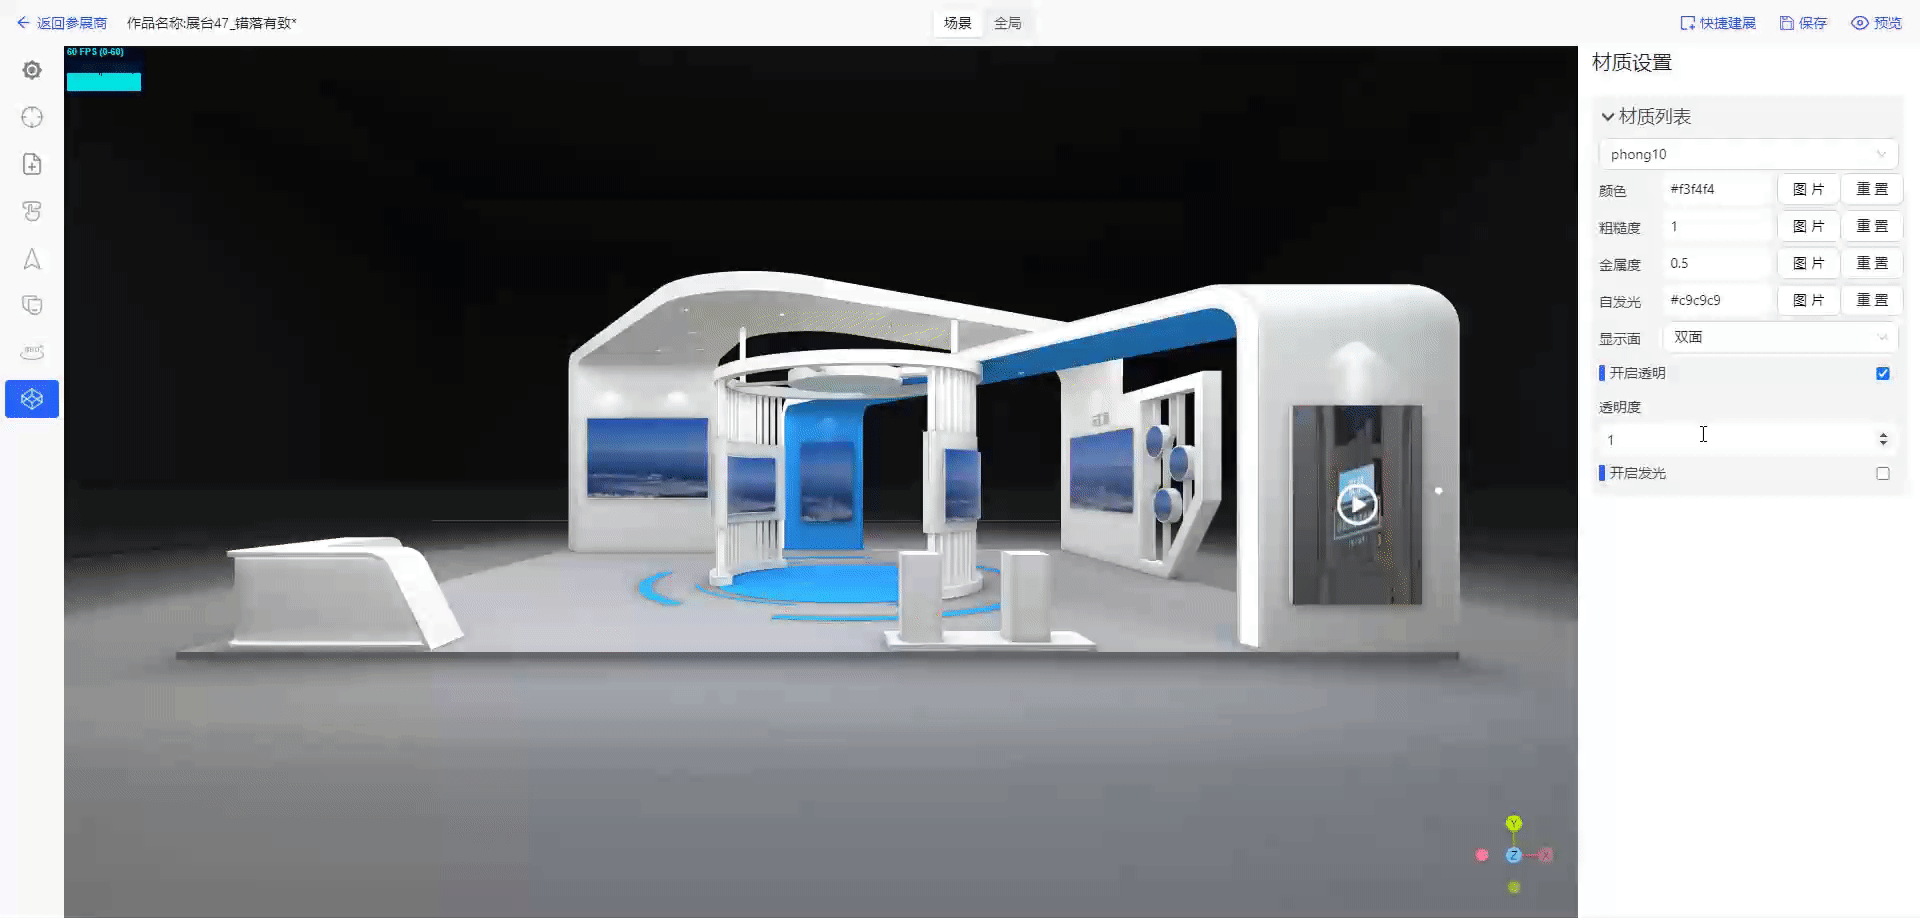Enable the 开启发光 glow checkbox
The height and width of the screenshot is (918, 1920).
[x=1882, y=473]
